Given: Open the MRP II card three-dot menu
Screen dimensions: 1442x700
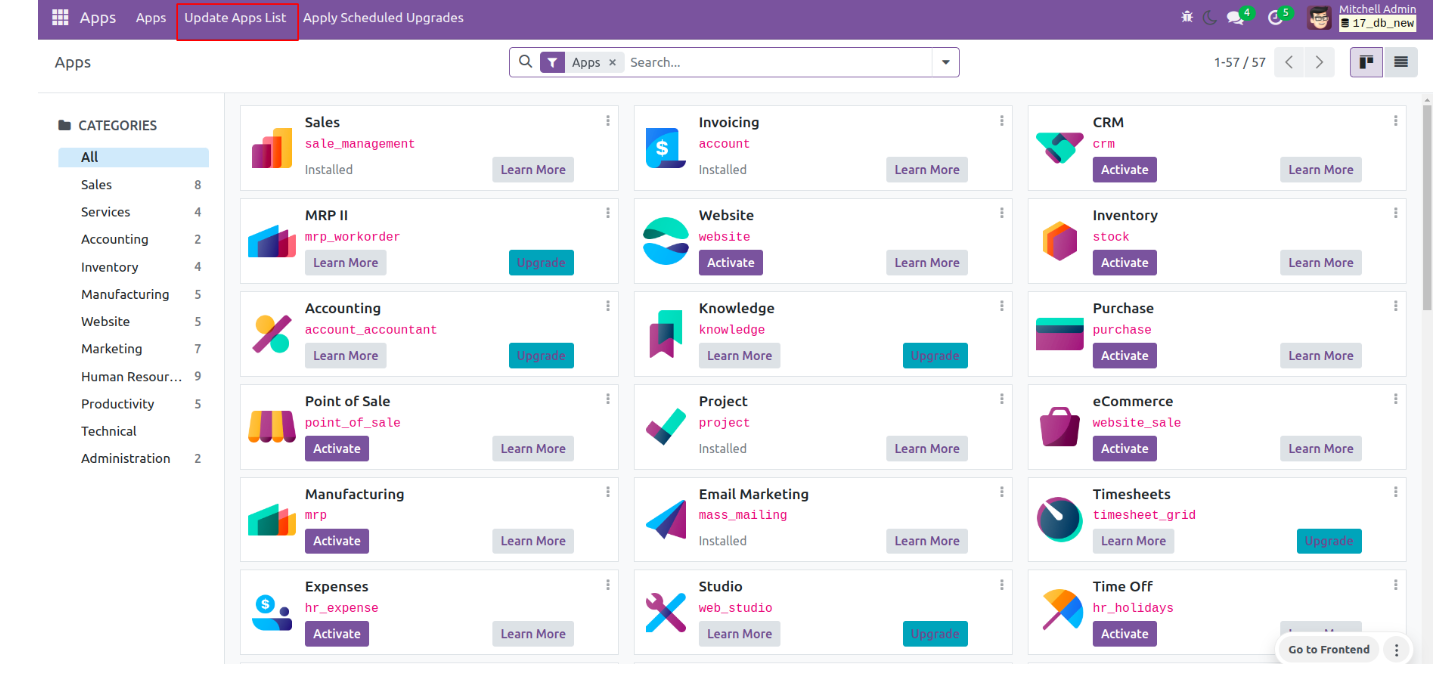Looking at the screenshot, I should pos(608,213).
